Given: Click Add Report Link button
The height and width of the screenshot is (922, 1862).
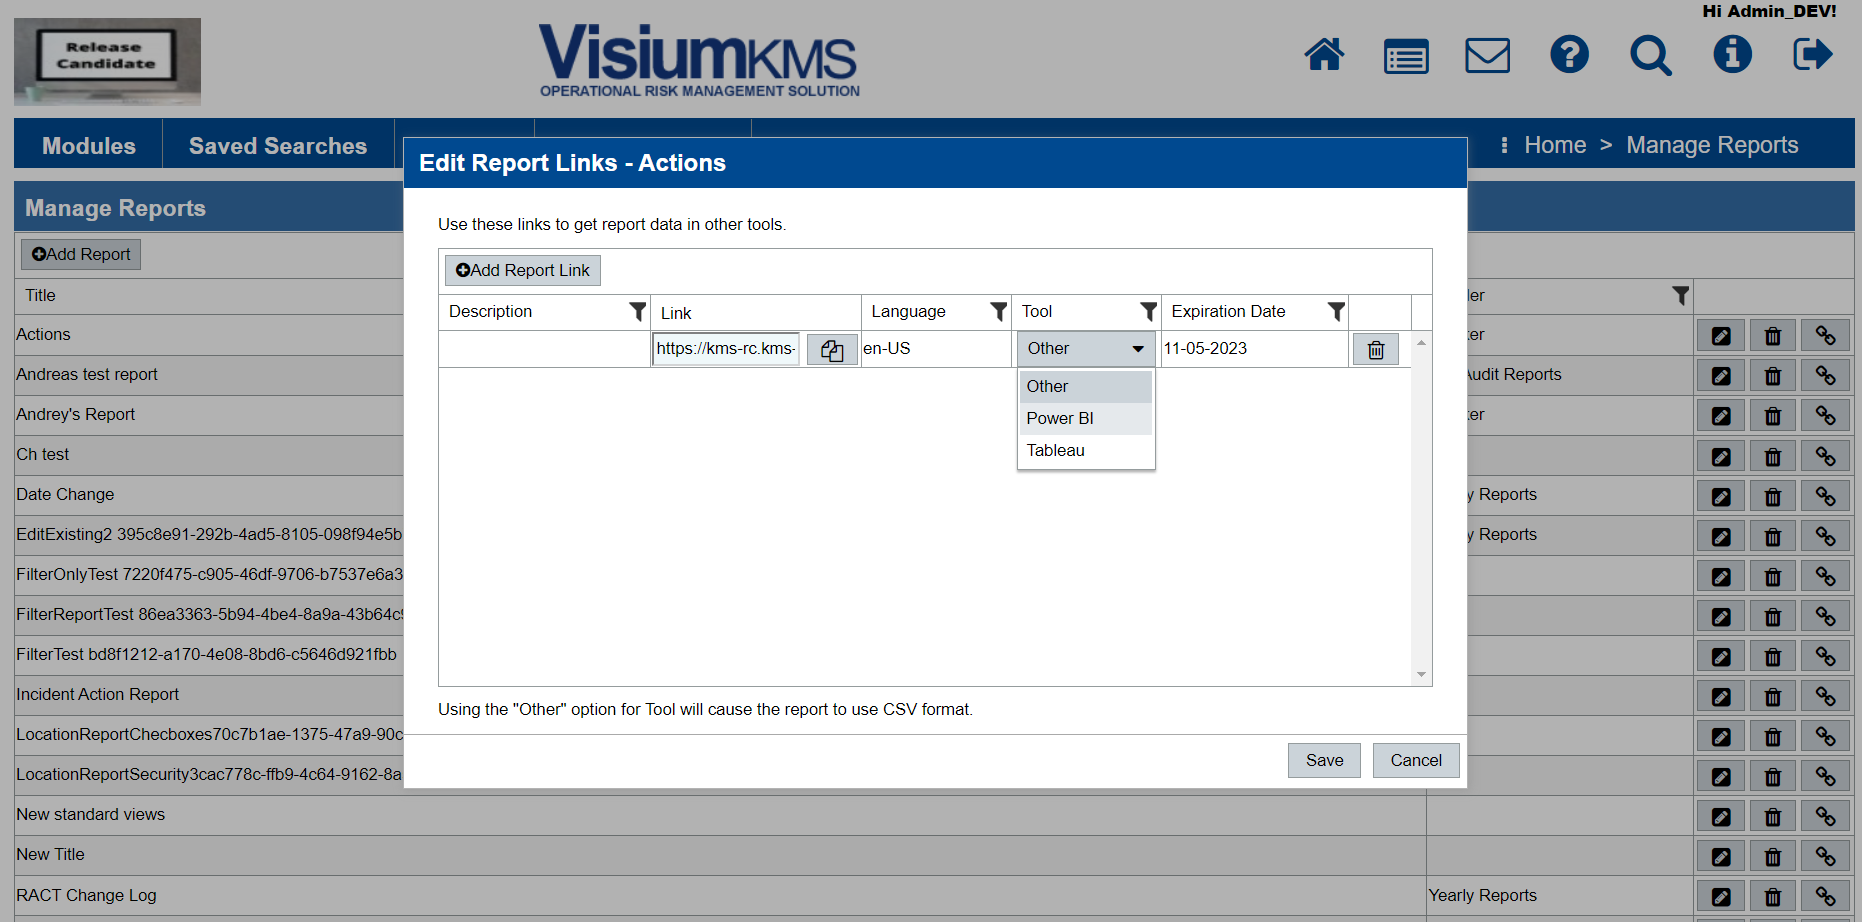Looking at the screenshot, I should click(523, 270).
